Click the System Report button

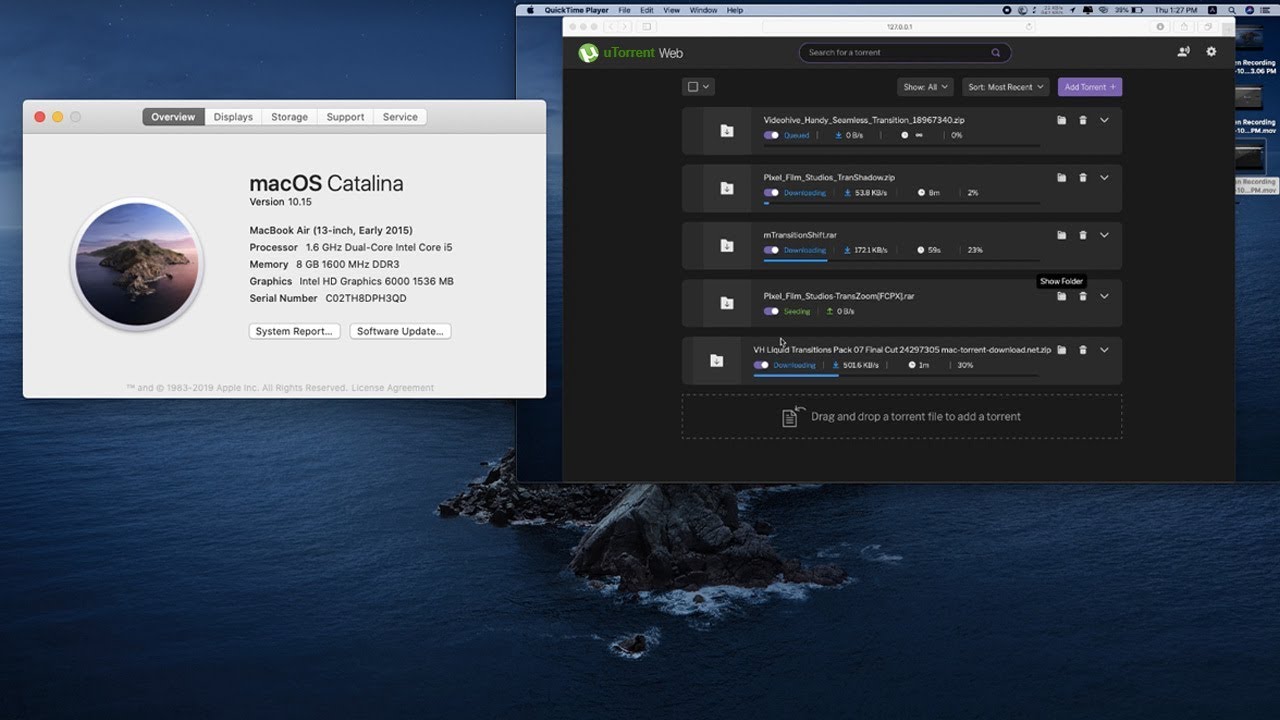[x=294, y=331]
